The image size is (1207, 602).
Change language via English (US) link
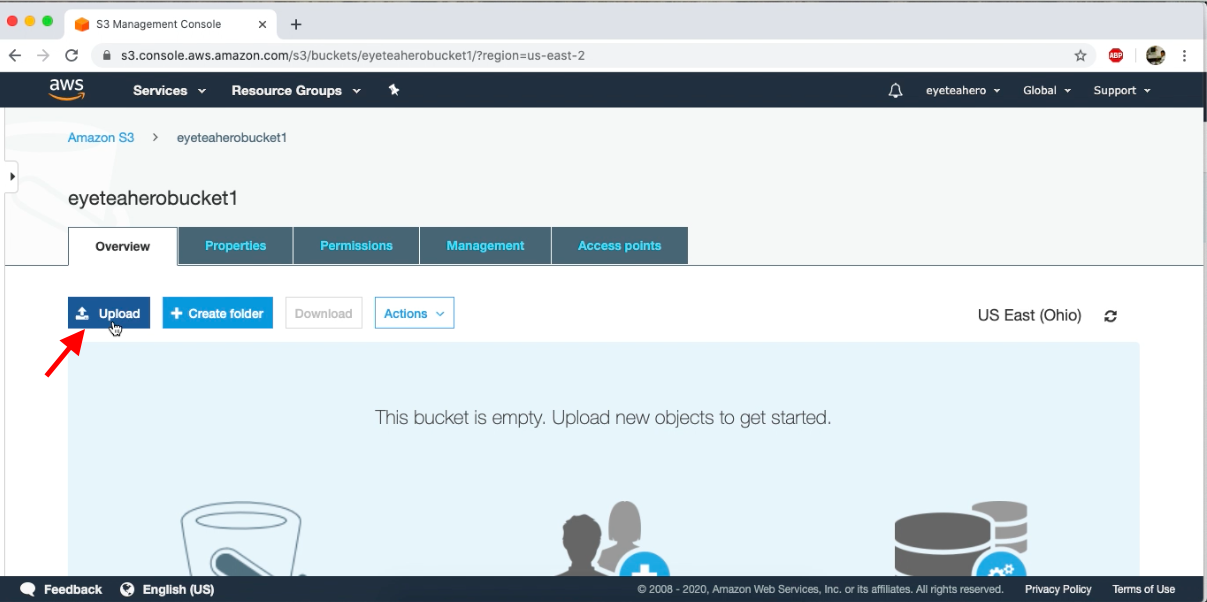(178, 589)
